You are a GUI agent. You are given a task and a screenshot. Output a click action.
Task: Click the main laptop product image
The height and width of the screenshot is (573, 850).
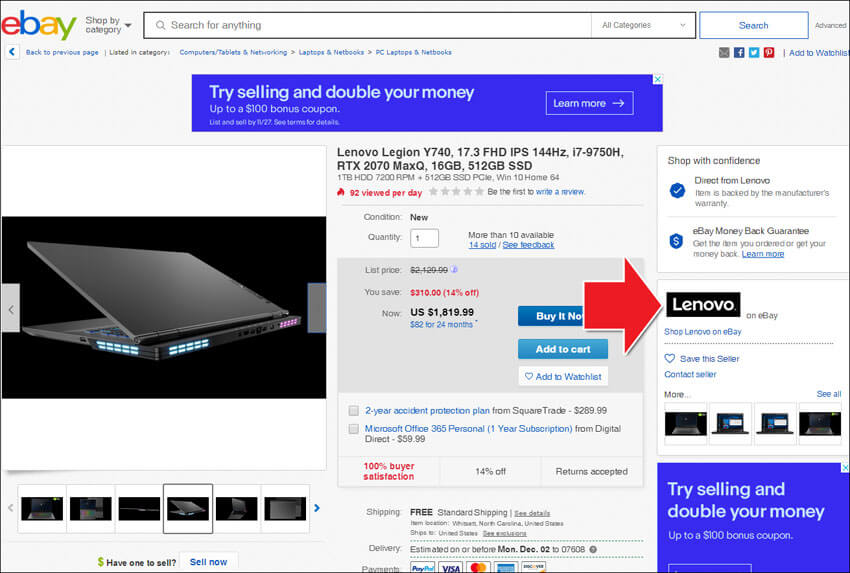(164, 307)
